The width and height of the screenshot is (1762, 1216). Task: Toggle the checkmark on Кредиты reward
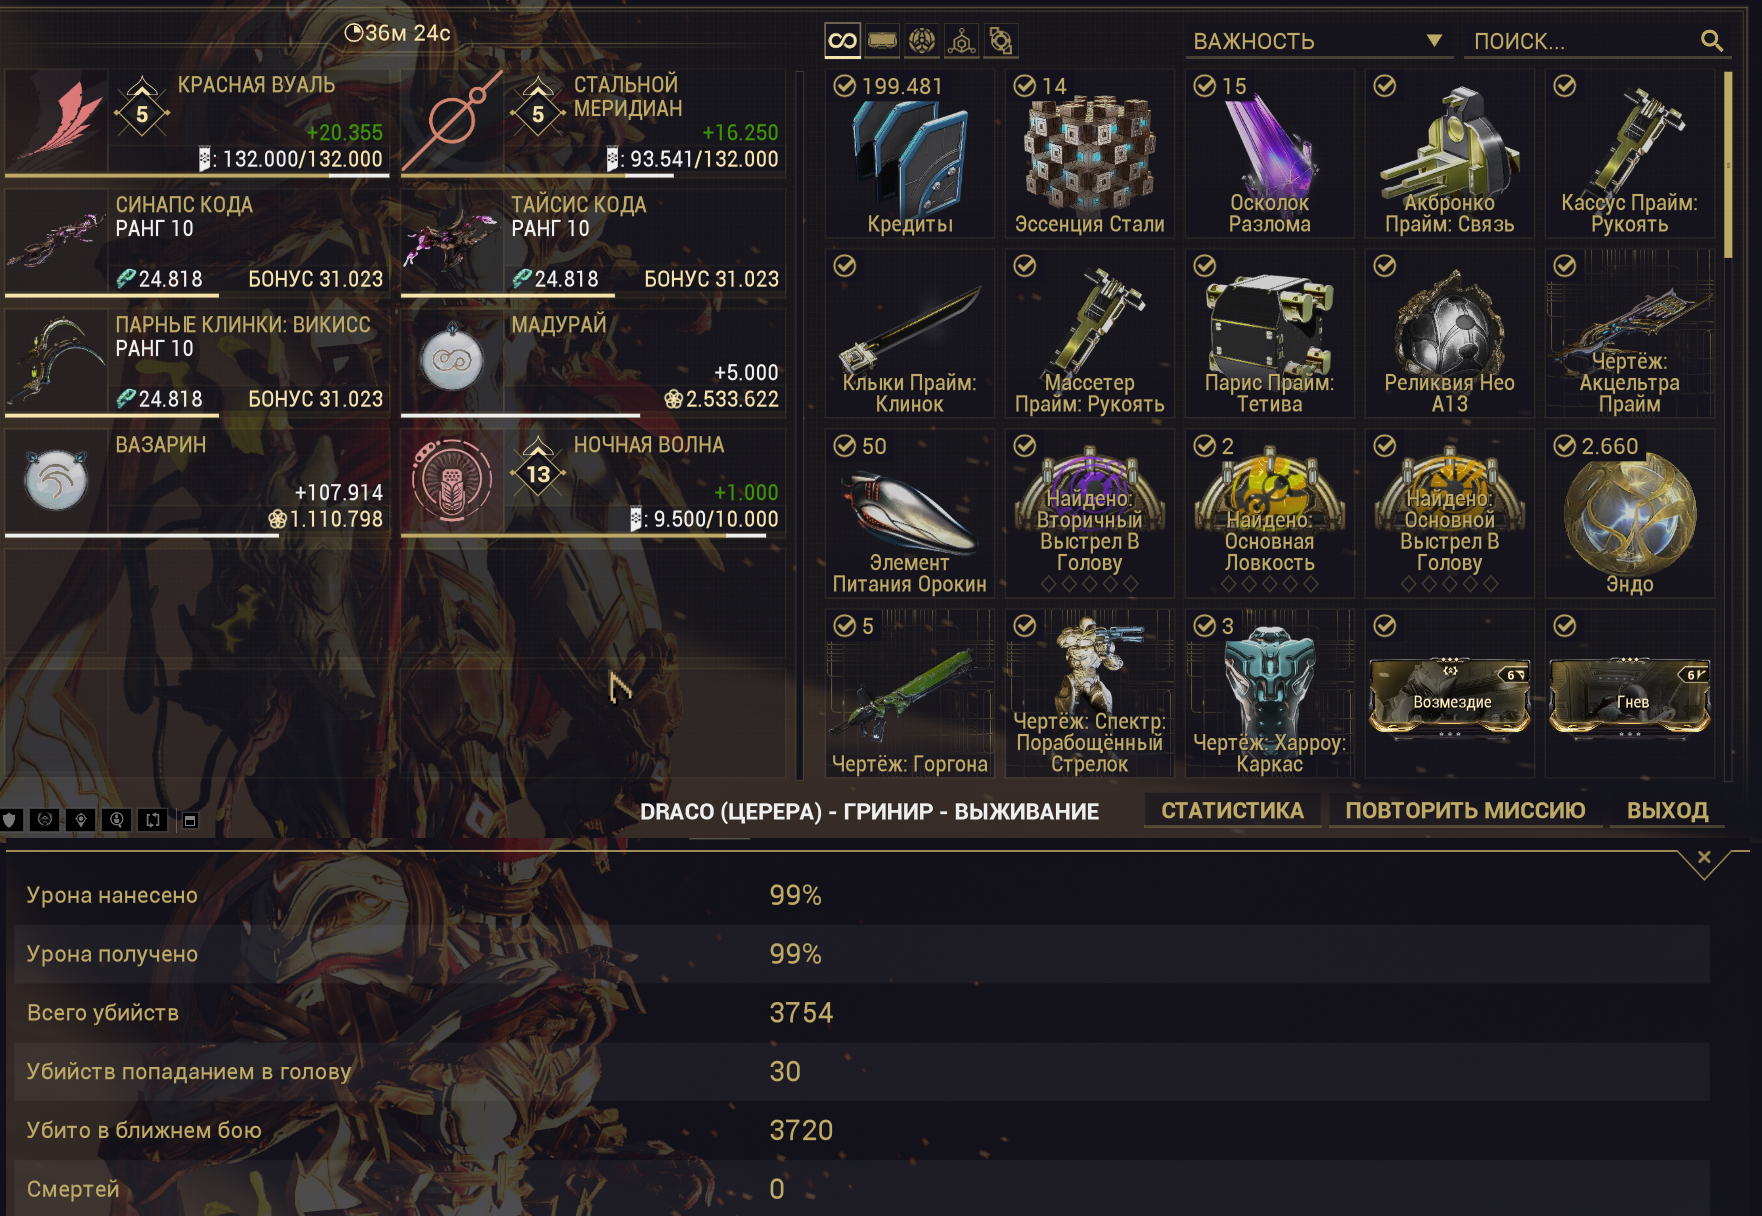845,86
